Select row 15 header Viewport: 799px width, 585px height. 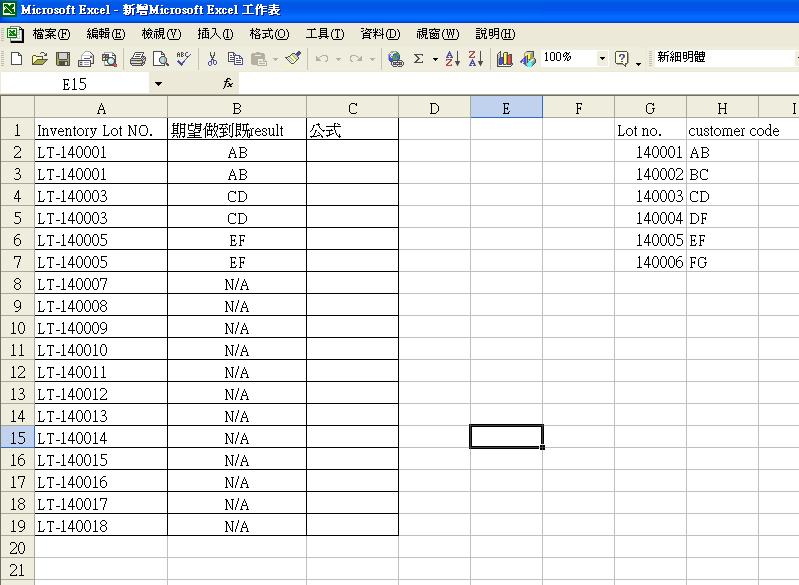[17, 438]
